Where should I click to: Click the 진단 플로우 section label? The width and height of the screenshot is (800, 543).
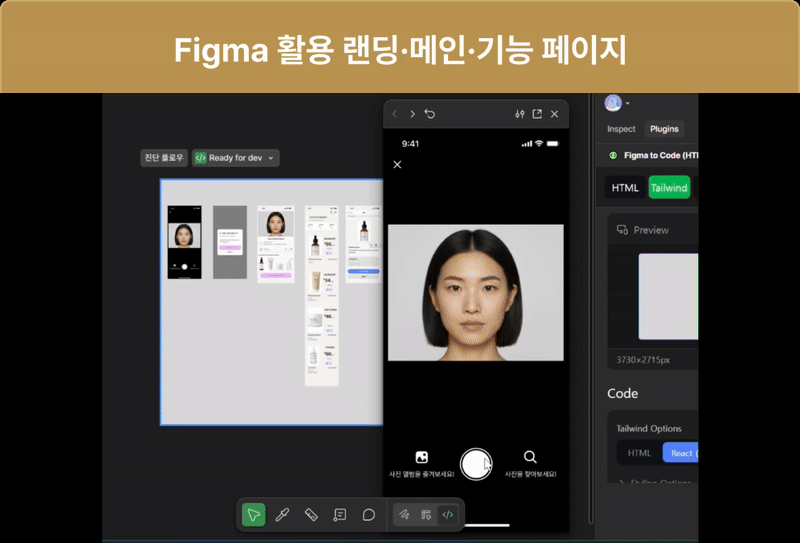click(164, 158)
